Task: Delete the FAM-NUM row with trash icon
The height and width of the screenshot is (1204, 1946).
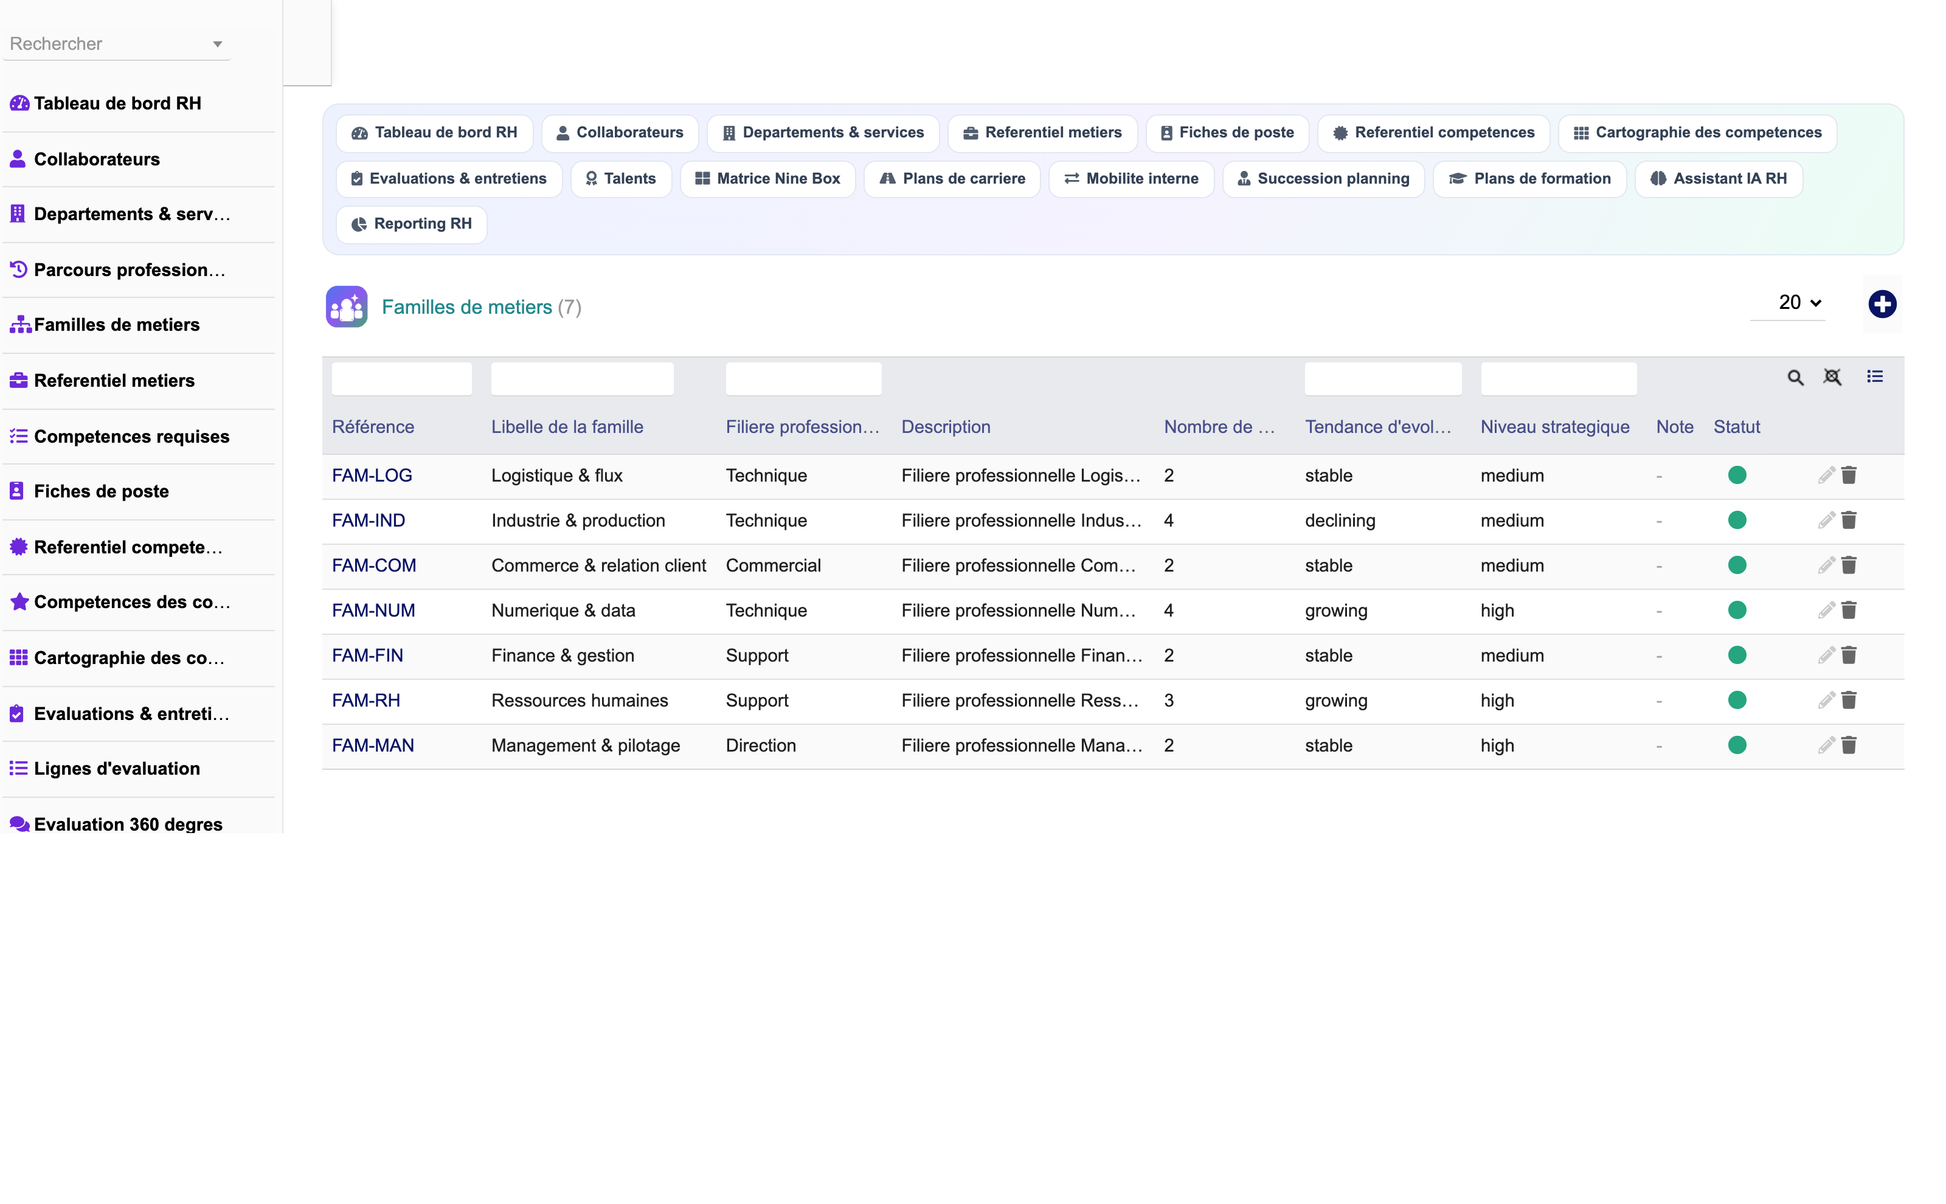Action: point(1849,610)
